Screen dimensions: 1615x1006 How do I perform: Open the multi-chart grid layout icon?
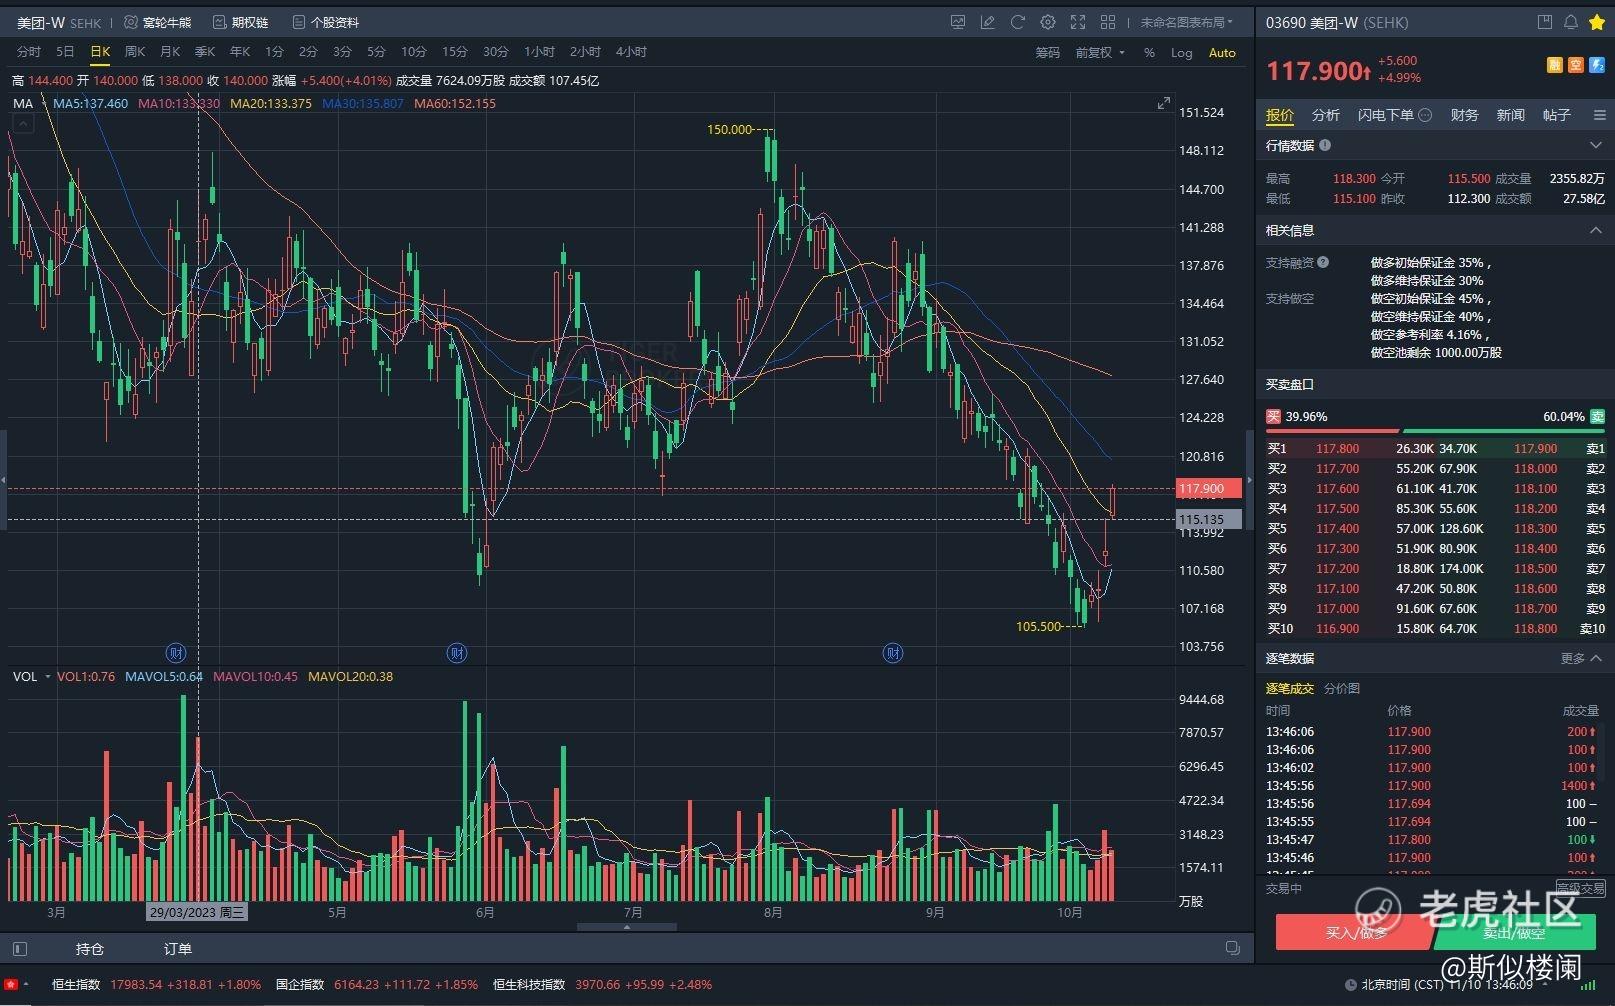(x=1108, y=22)
